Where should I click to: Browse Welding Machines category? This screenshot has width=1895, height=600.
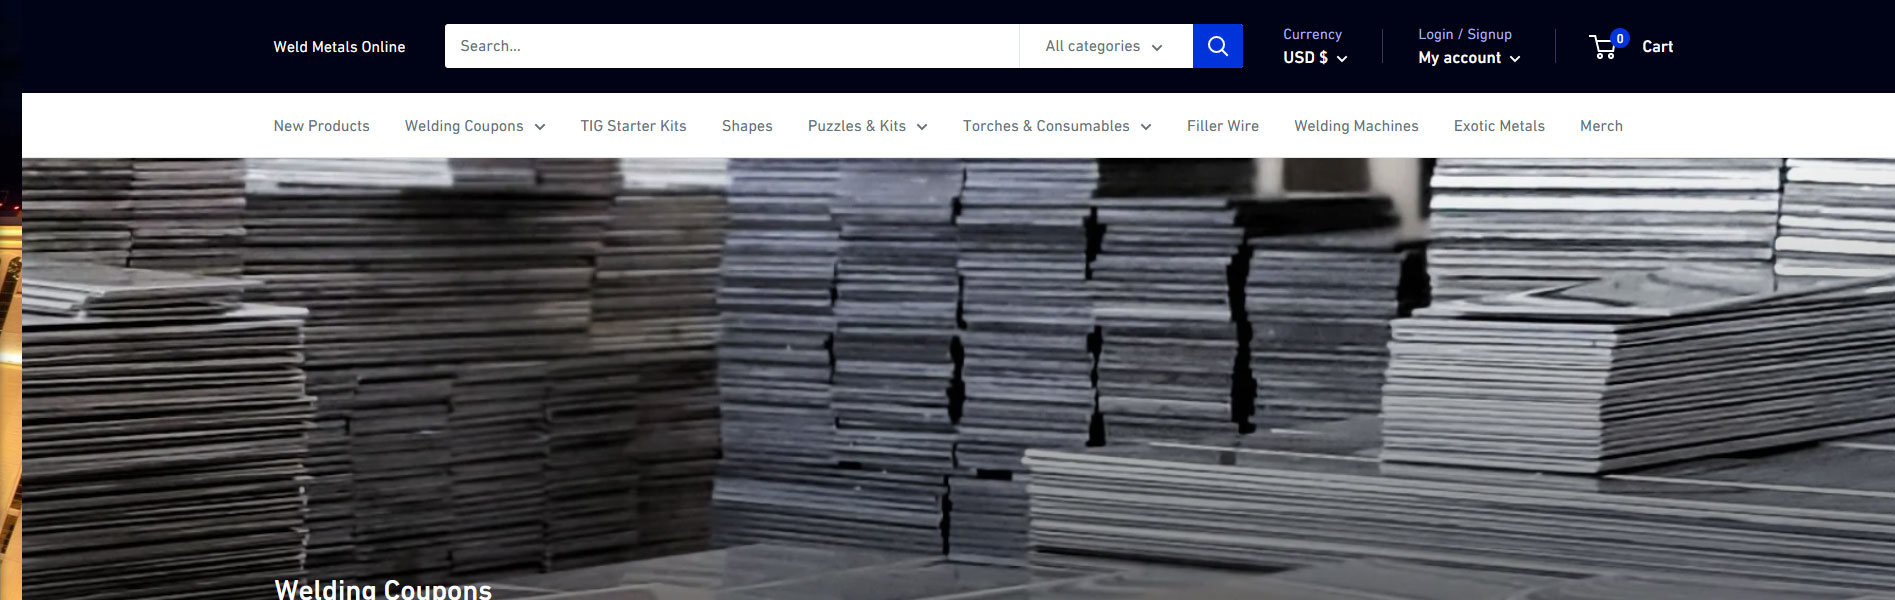click(1356, 126)
